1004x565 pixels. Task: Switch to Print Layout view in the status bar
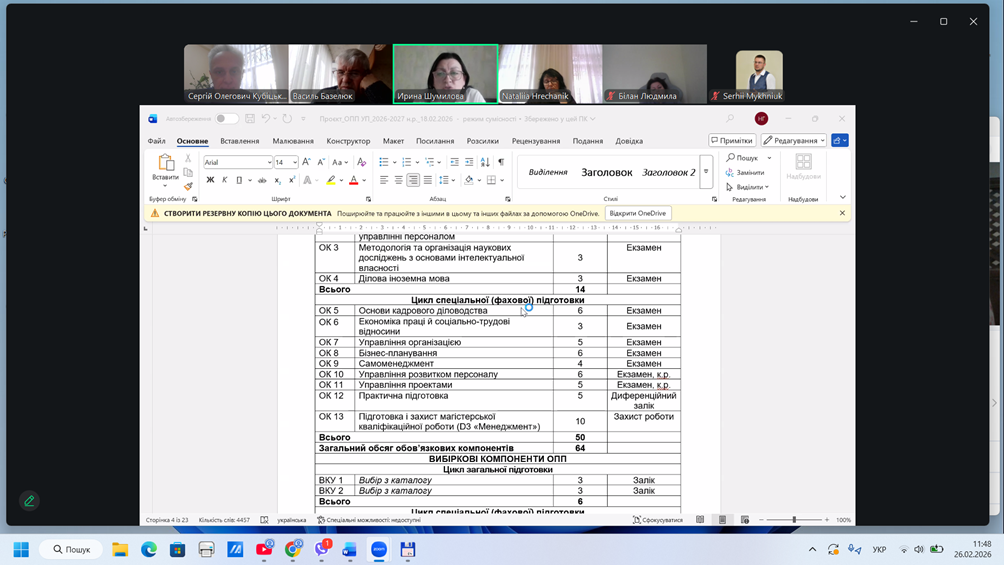pos(722,520)
